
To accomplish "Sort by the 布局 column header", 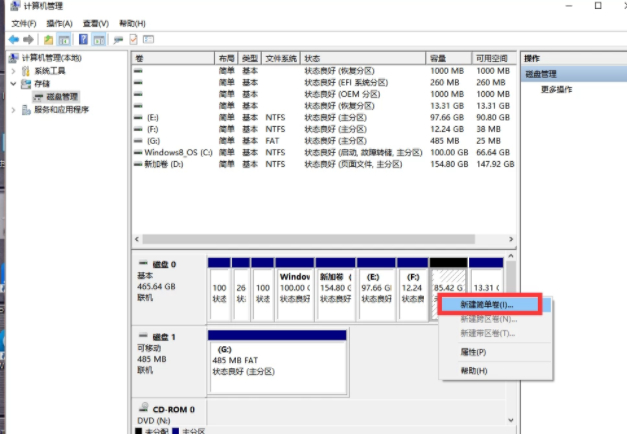I will pyautogui.click(x=226, y=58).
